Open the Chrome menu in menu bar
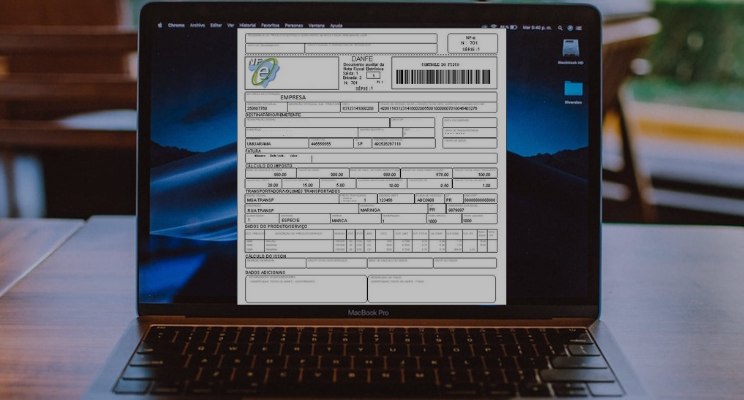 pos(176,25)
